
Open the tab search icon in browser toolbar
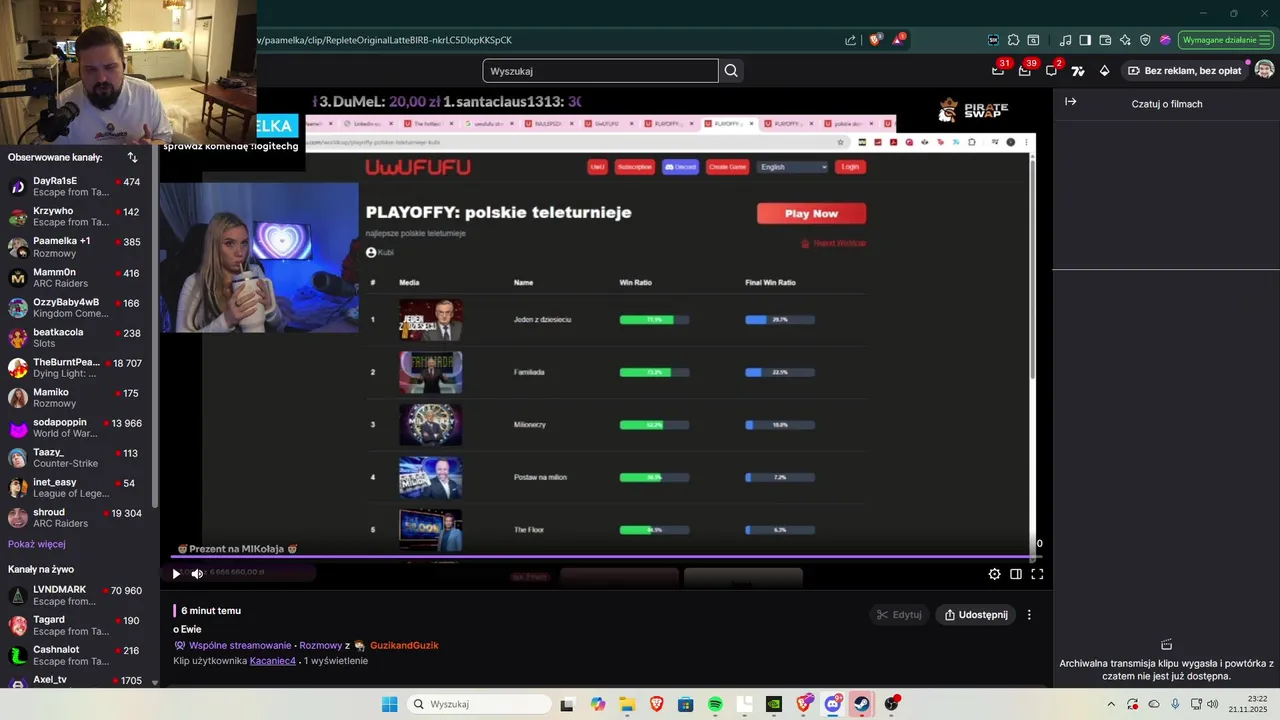1033,40
